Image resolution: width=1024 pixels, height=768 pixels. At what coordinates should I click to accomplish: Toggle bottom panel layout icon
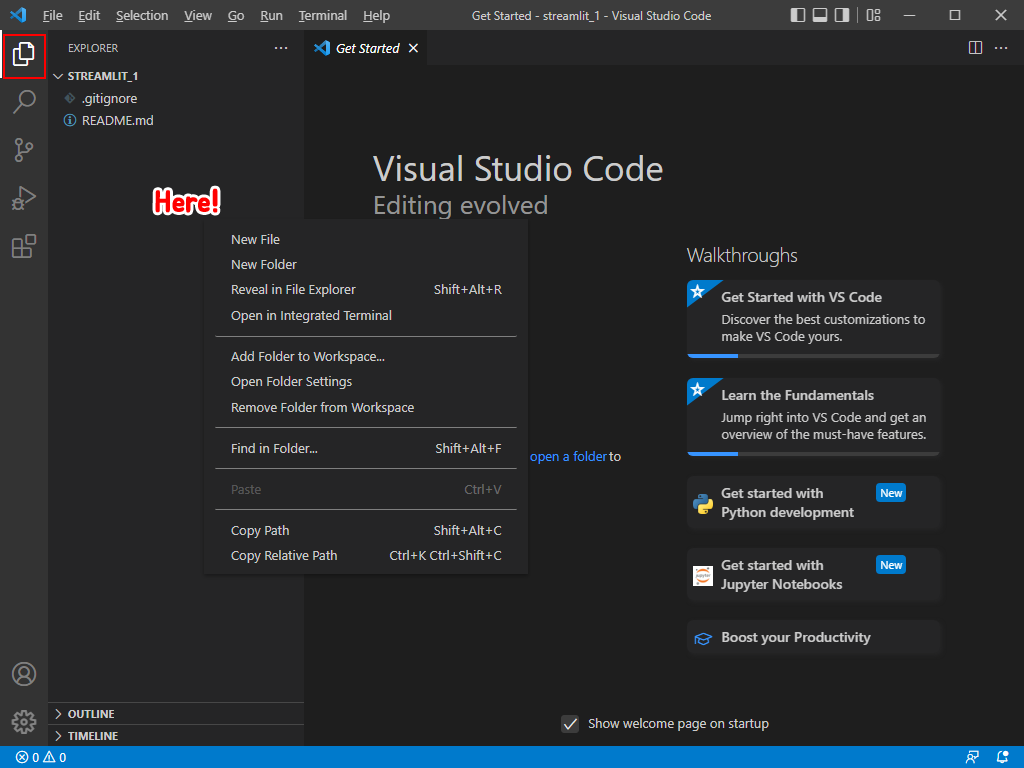[820, 15]
